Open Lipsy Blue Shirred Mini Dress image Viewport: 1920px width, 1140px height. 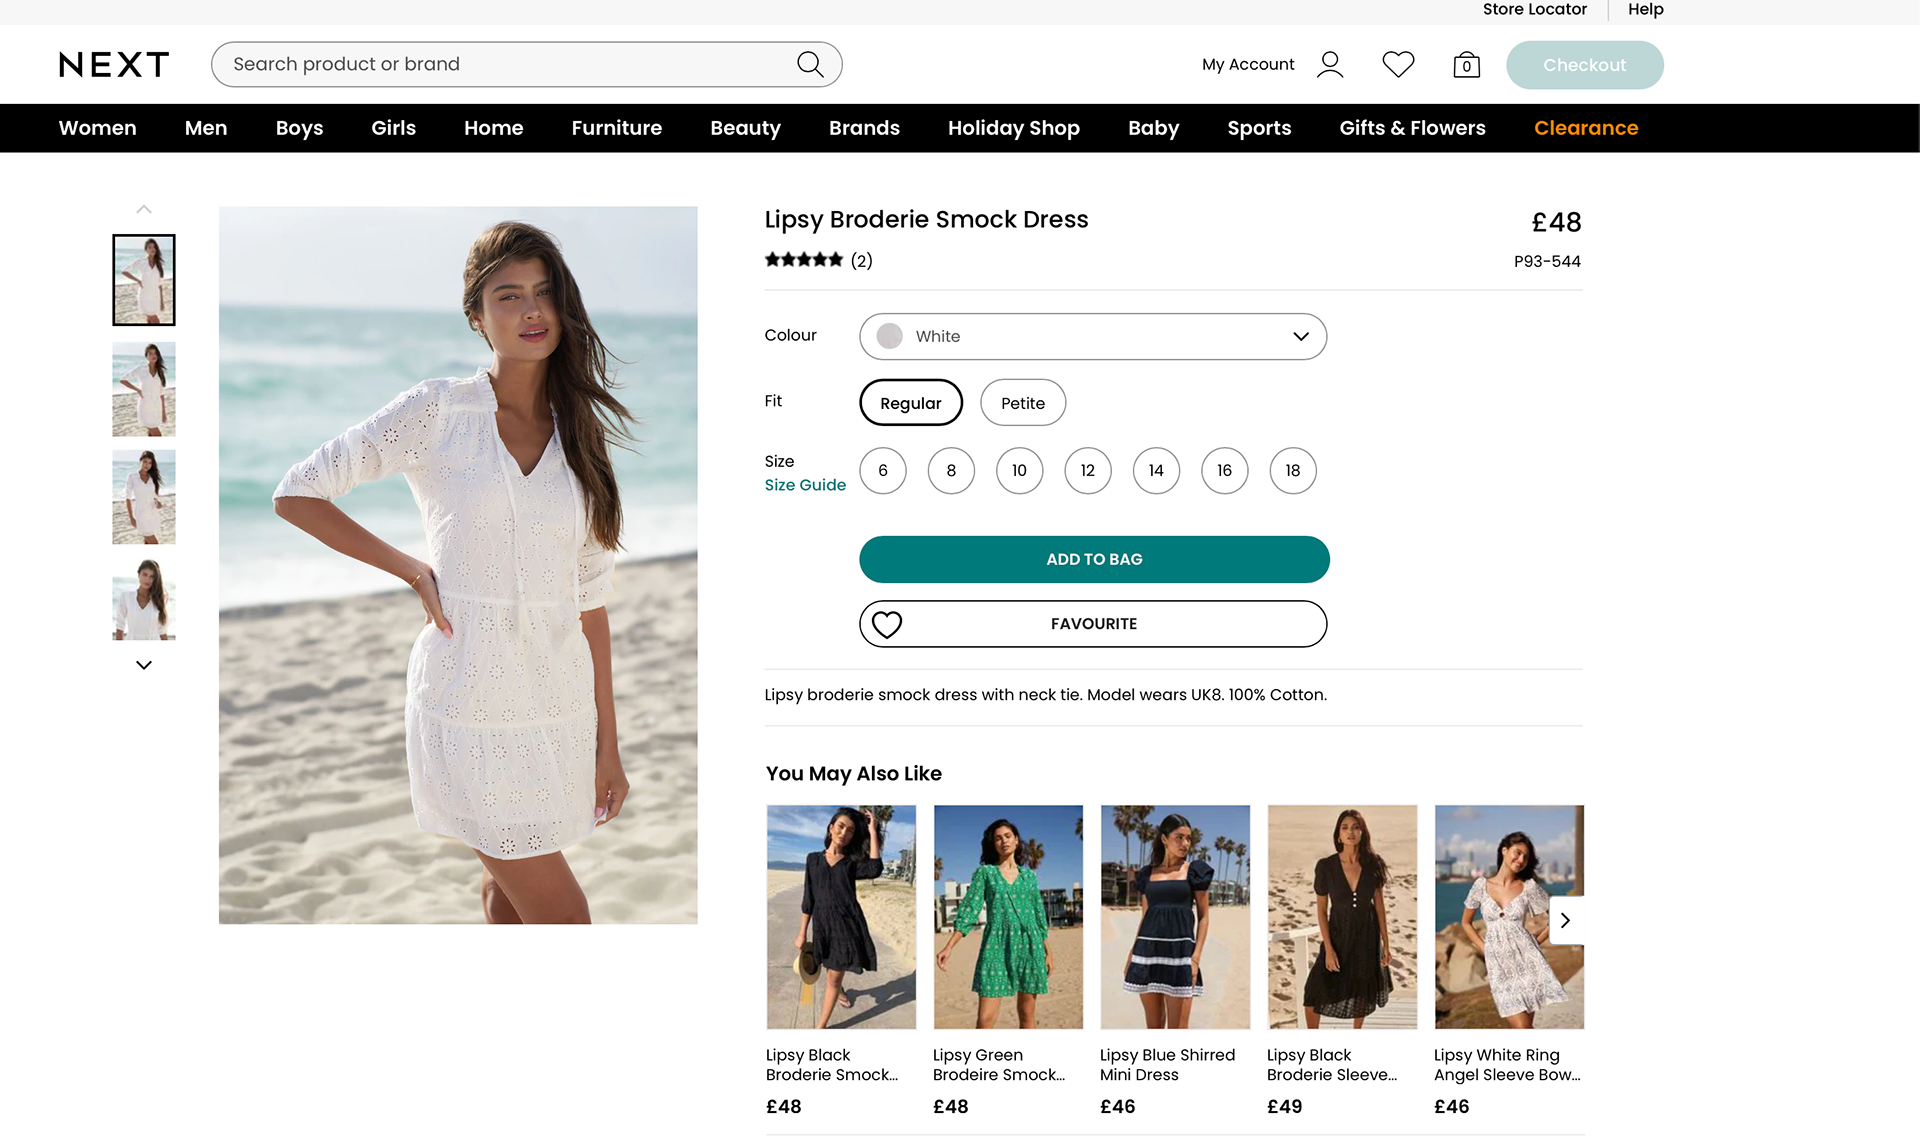click(1175, 917)
